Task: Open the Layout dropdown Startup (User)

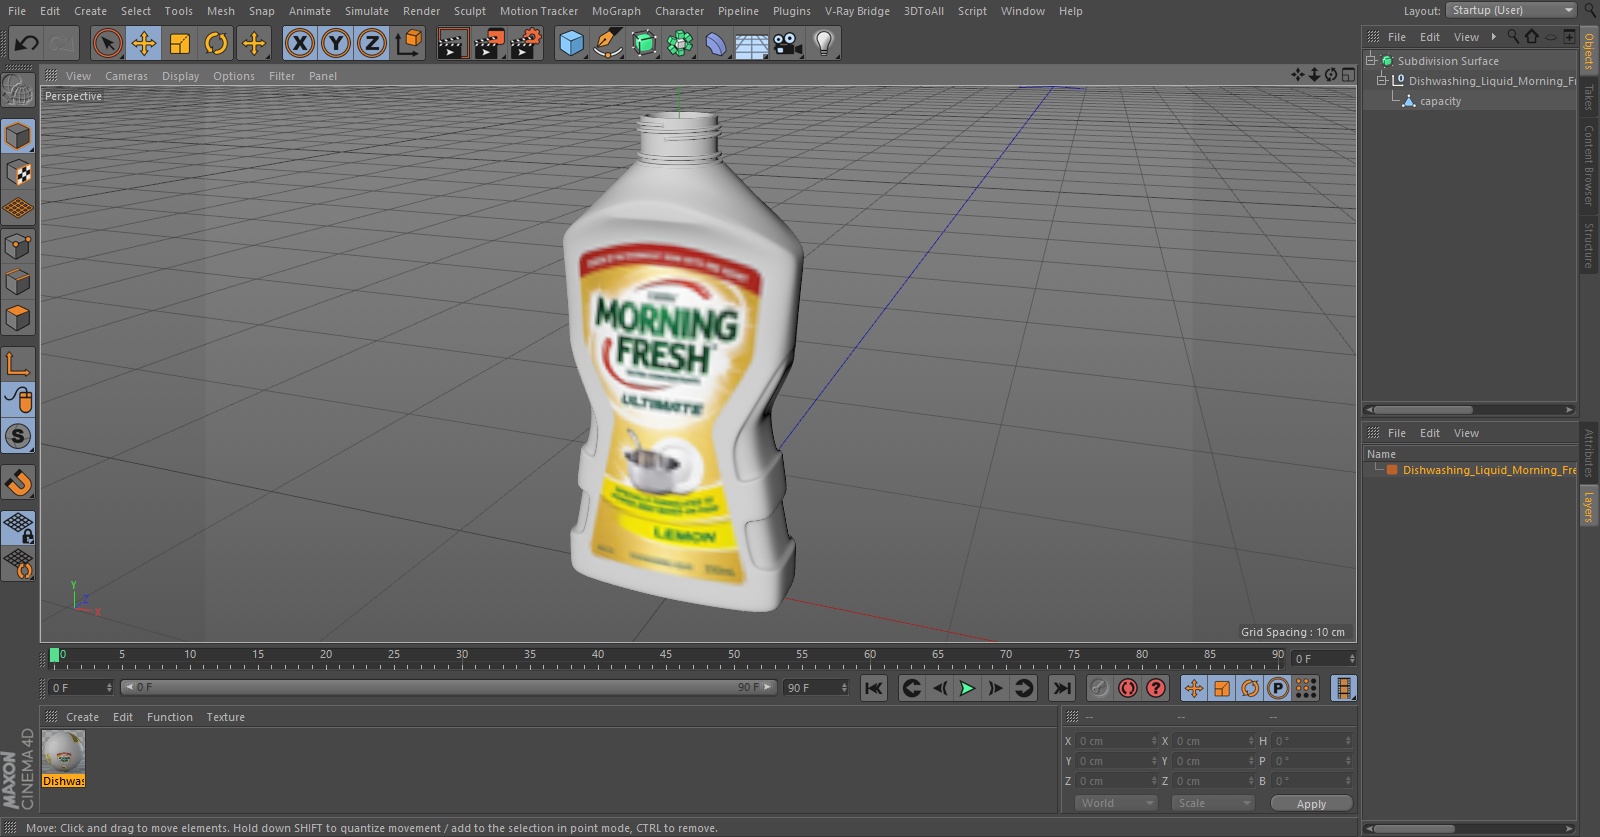Action: (x=1510, y=10)
